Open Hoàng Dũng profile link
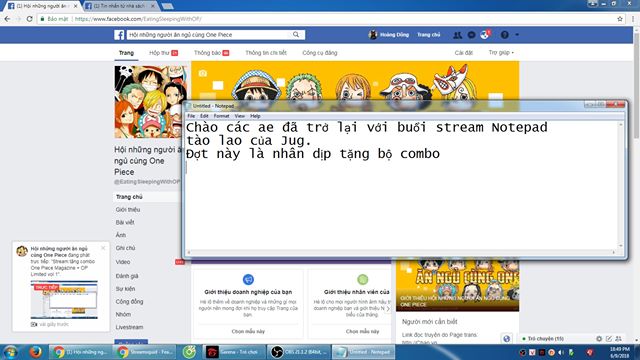640x360 pixels. (x=389, y=35)
